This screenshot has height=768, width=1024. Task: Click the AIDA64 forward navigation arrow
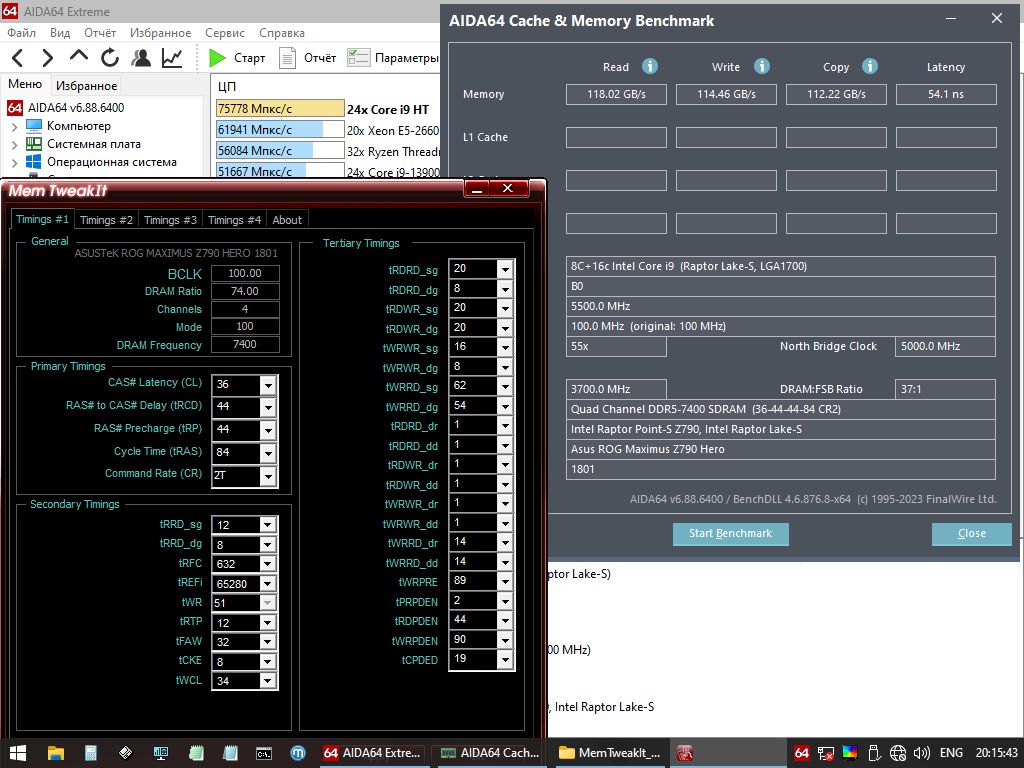pyautogui.click(x=47, y=58)
